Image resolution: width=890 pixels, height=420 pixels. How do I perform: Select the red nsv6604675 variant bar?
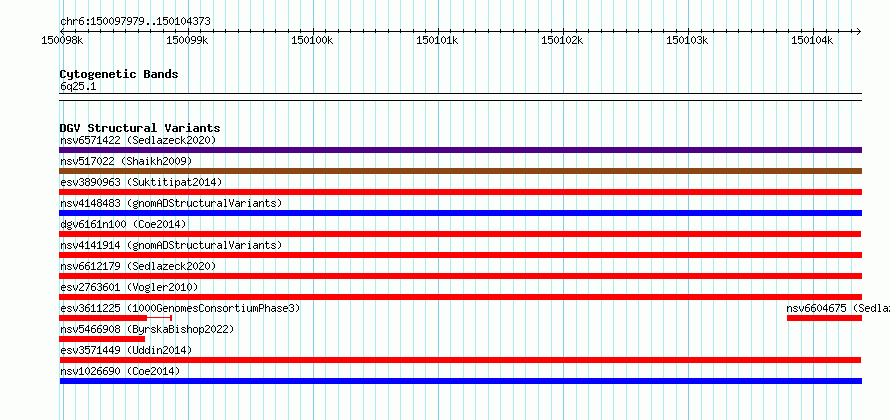824,318
